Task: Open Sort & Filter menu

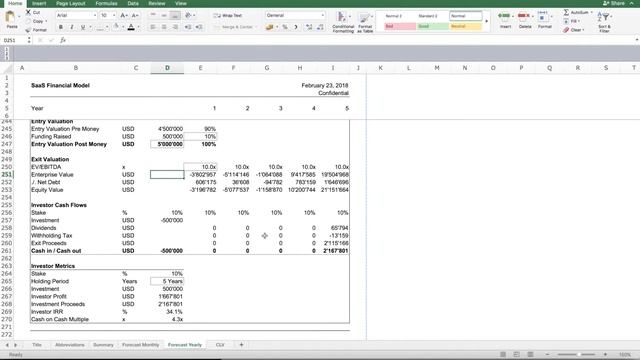Action: [604, 22]
